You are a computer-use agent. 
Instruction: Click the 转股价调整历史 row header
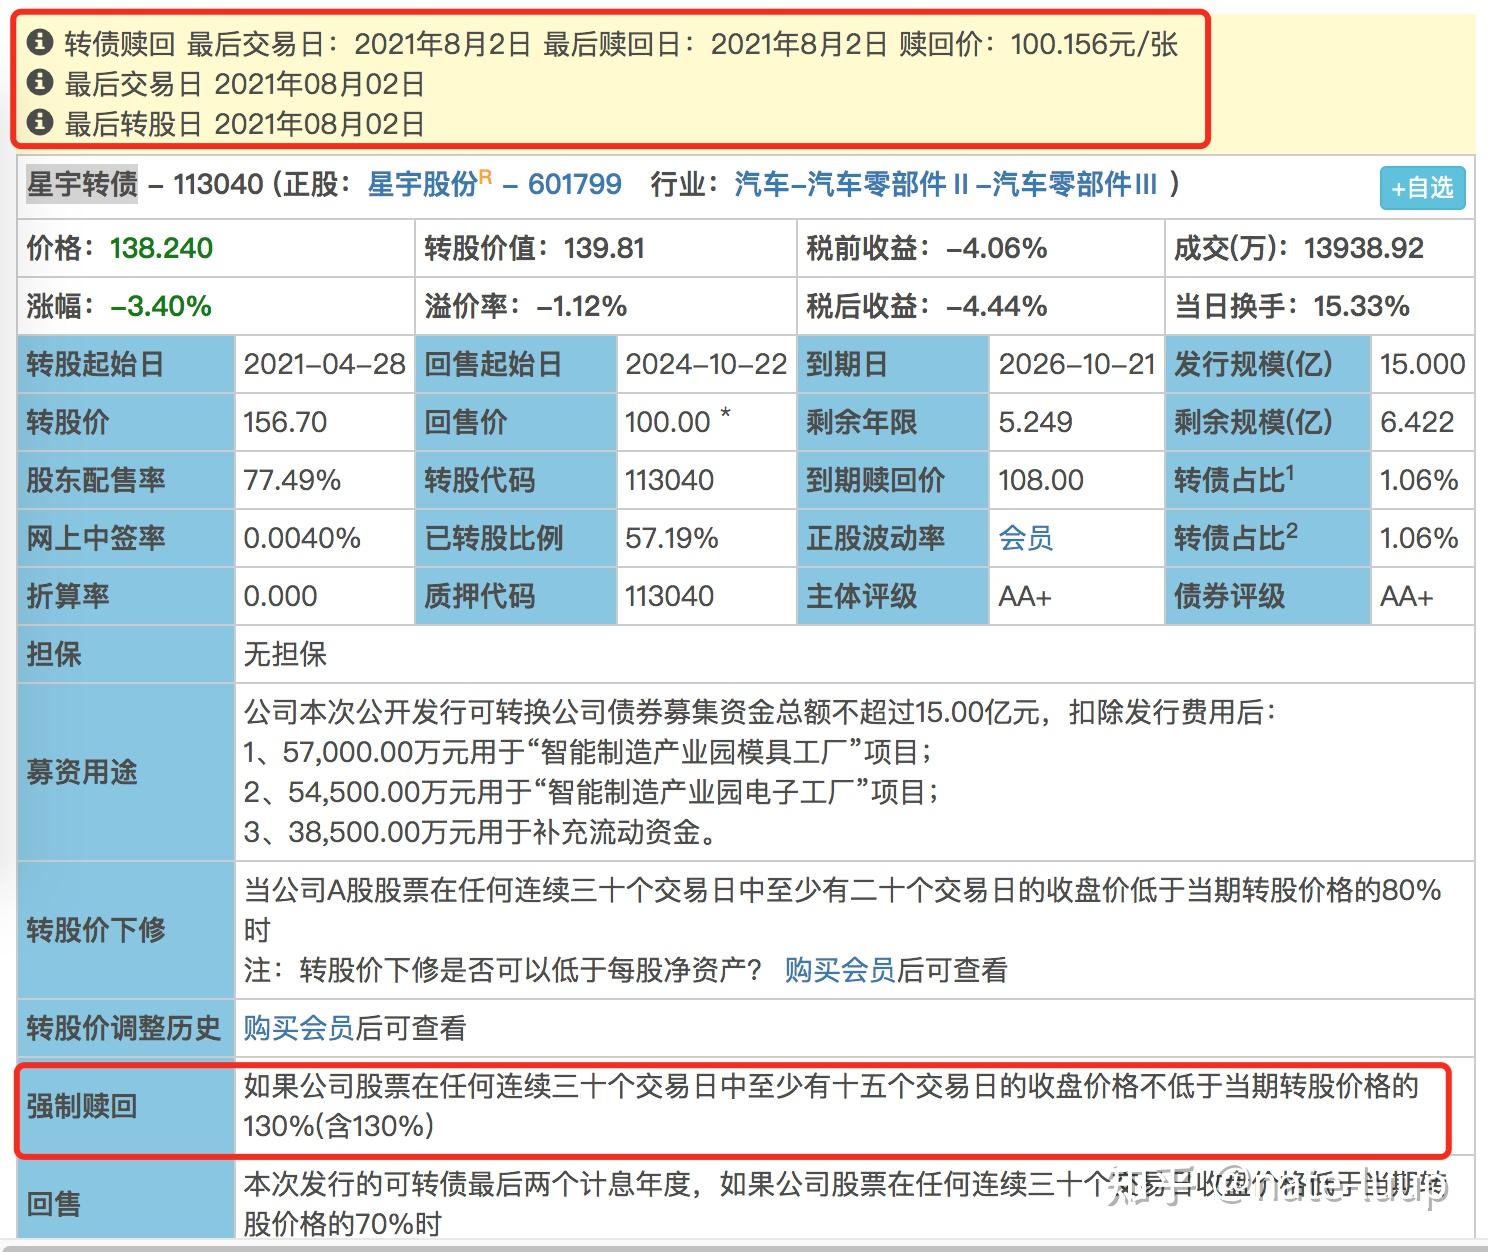(x=126, y=1028)
